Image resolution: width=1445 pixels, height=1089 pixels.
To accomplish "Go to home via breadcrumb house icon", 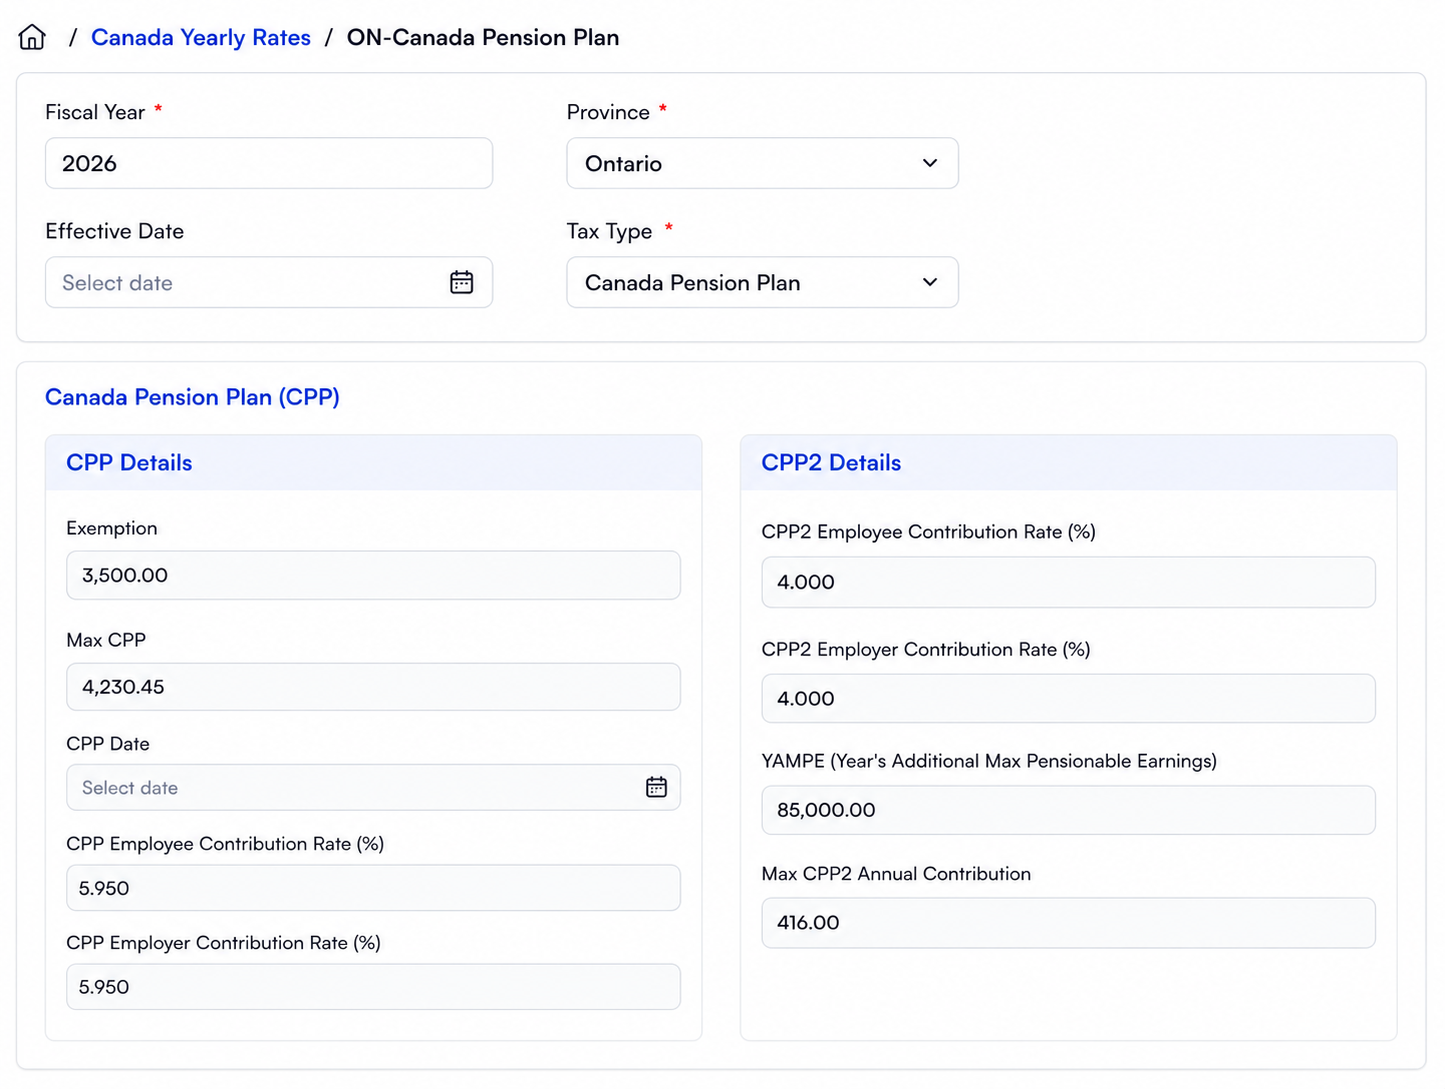I will 32,37.
